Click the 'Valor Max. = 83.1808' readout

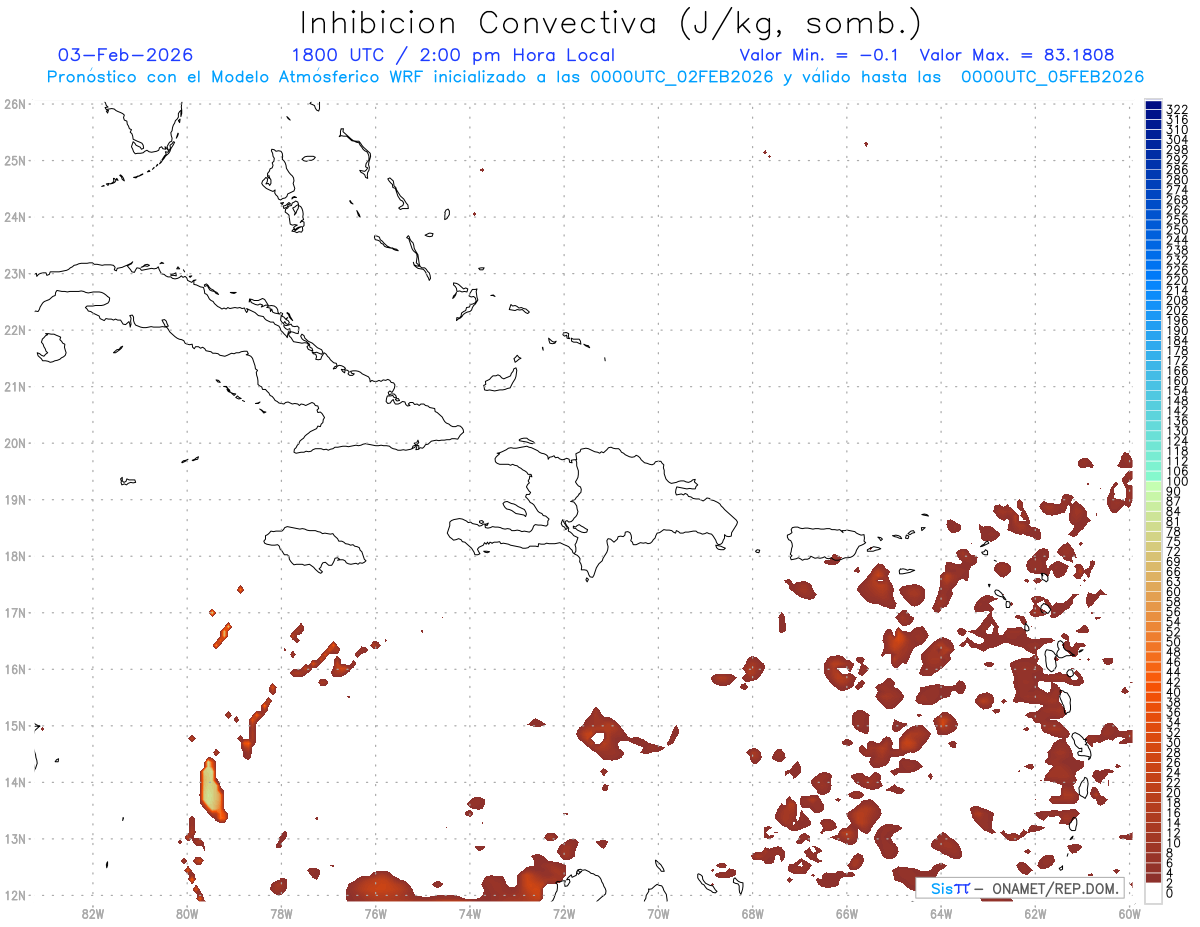pyautogui.click(x=1016, y=55)
